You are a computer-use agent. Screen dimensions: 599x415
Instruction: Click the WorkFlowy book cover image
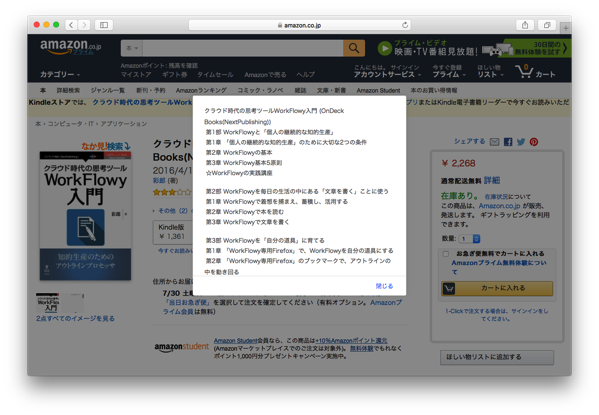pos(85,216)
